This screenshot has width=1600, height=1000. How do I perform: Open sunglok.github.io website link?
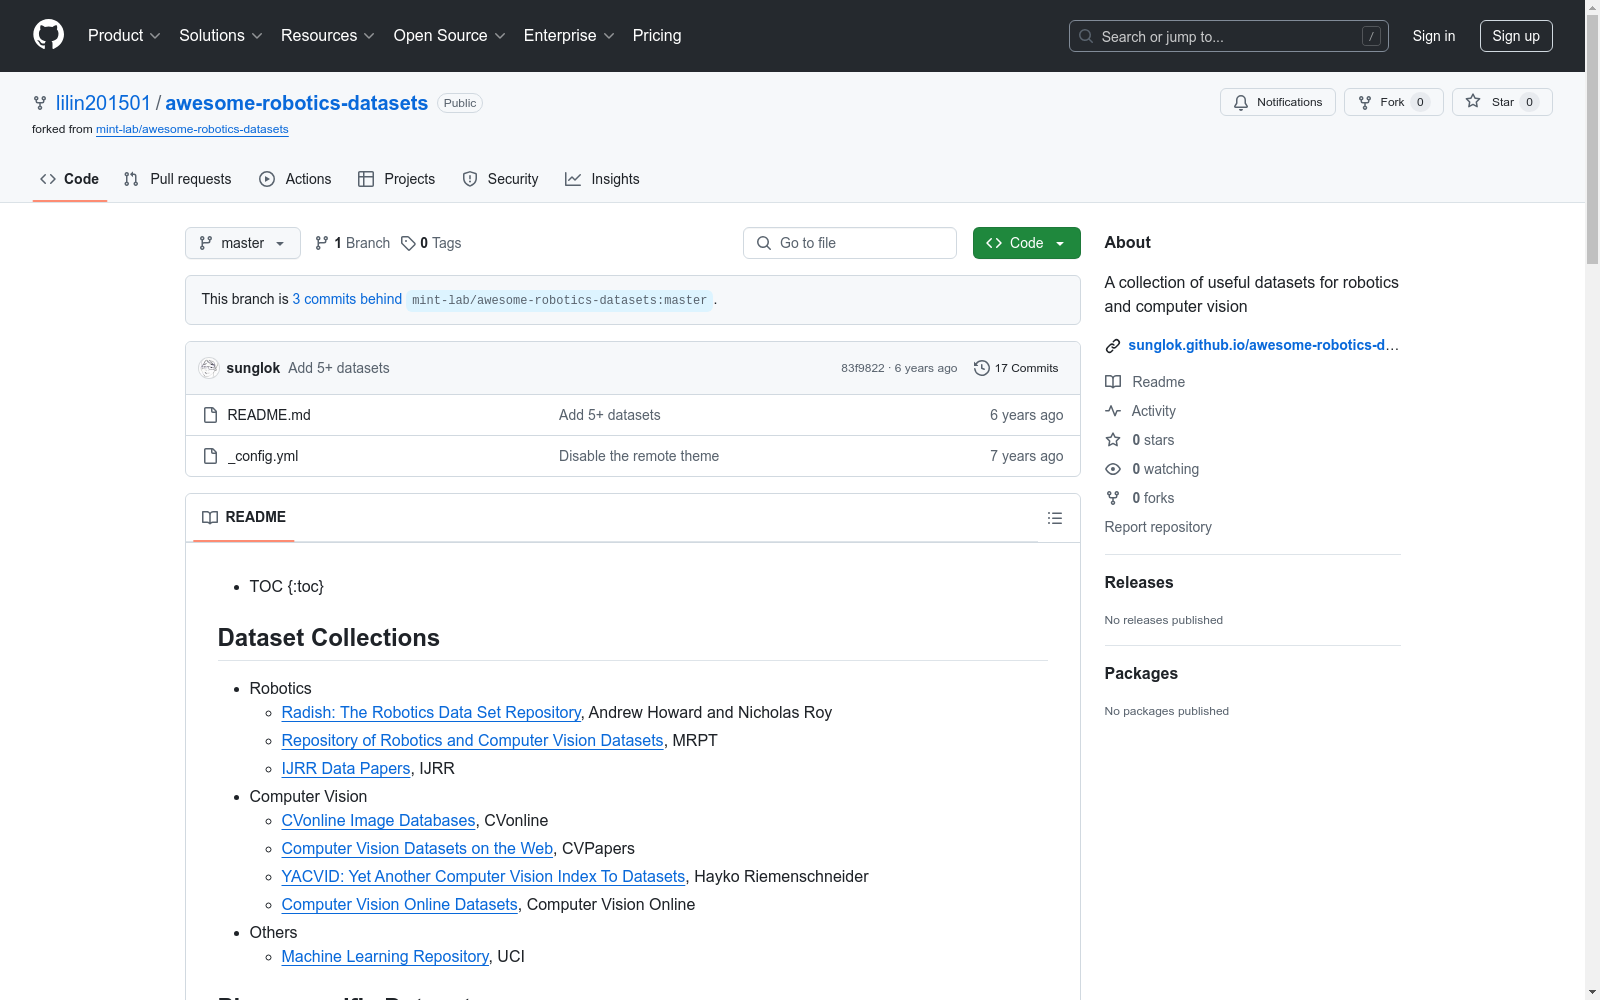click(x=1263, y=345)
